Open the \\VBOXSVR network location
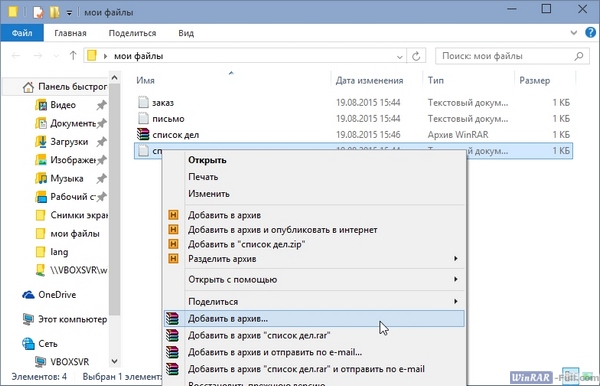 71,270
